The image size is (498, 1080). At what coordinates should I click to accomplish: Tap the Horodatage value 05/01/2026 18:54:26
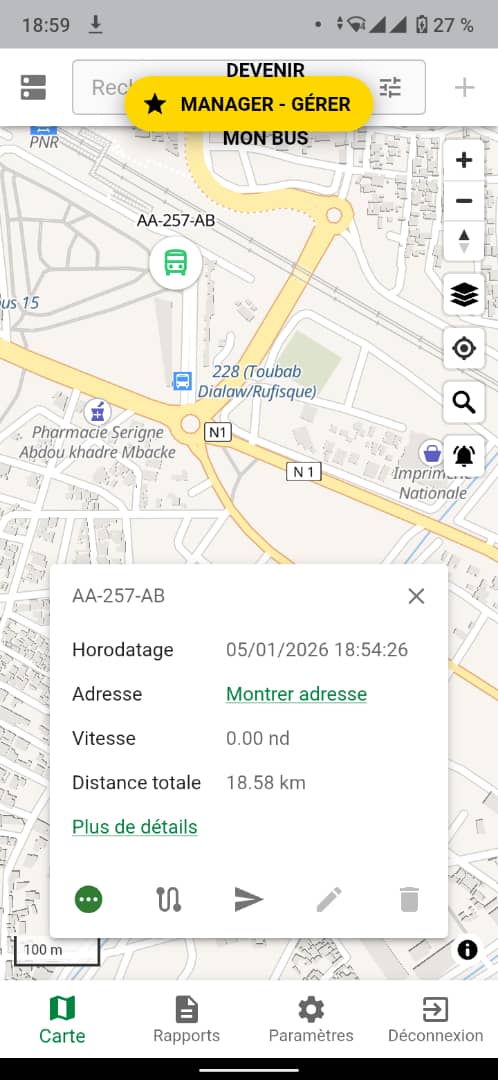317,650
